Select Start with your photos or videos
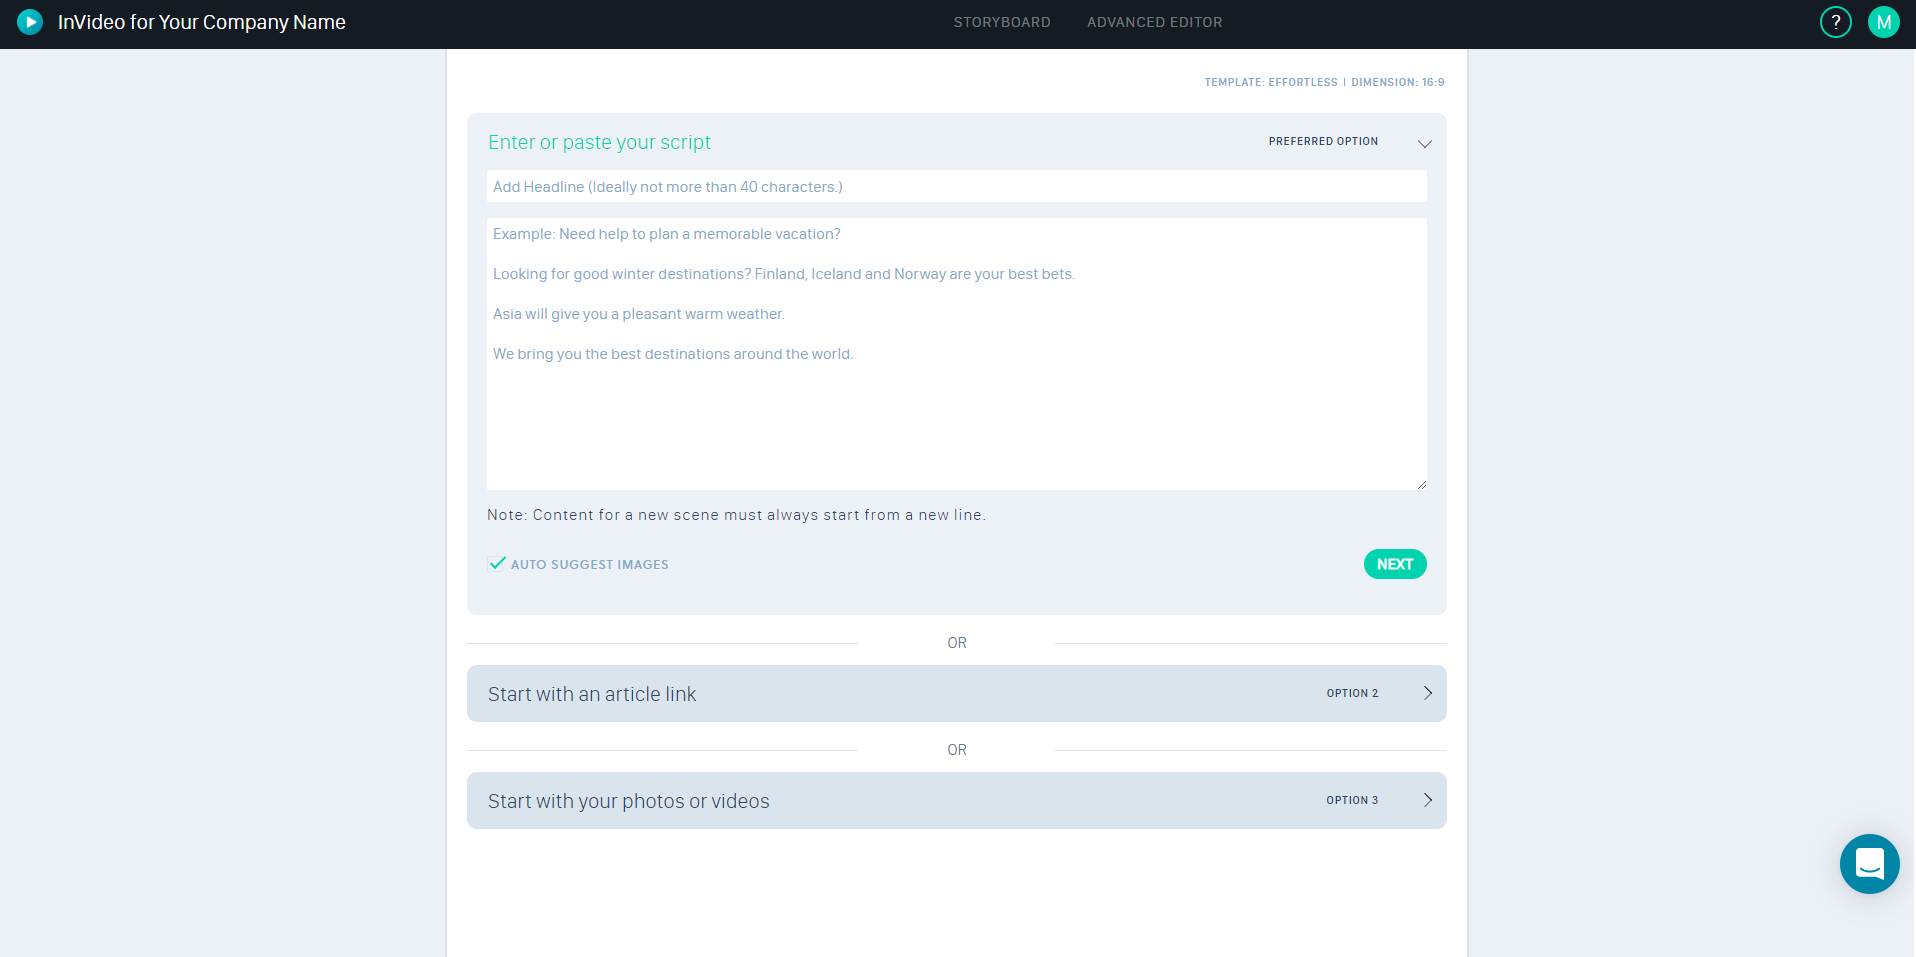The height and width of the screenshot is (957, 1916). 628,801
